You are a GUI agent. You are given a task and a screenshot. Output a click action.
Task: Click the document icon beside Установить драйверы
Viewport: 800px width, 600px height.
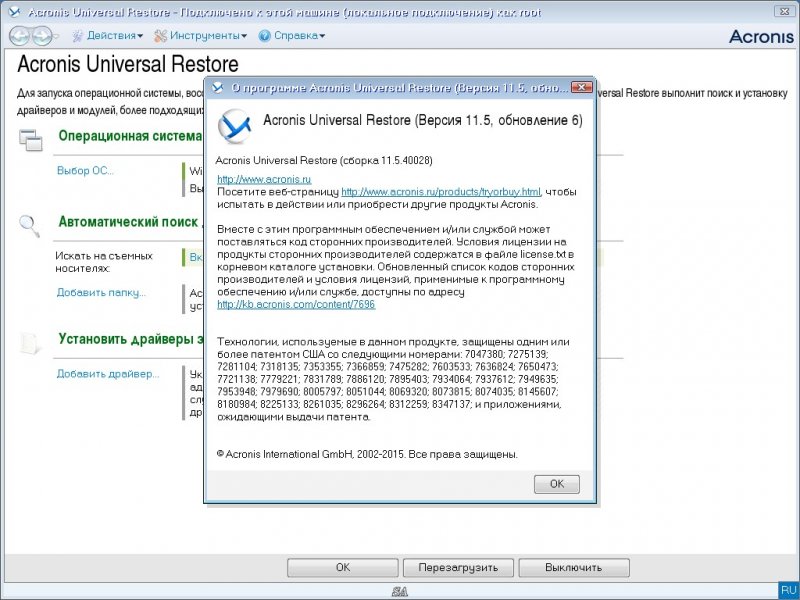(x=30, y=343)
